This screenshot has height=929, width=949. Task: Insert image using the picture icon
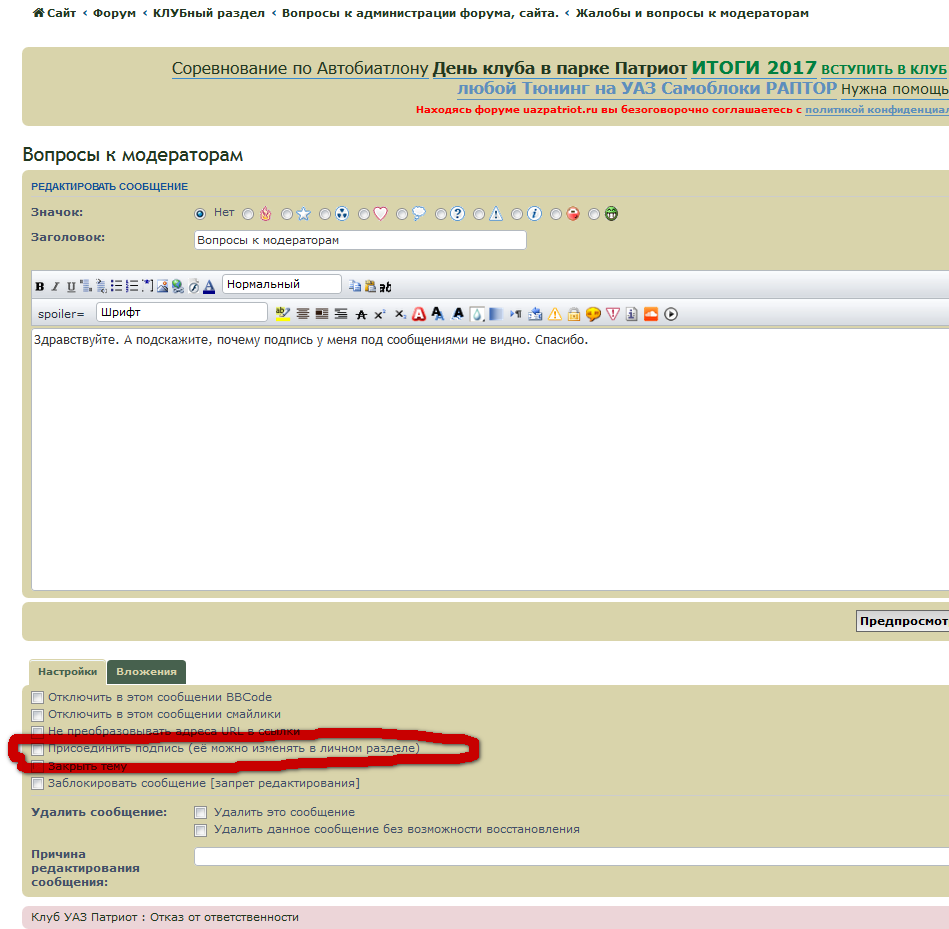(162, 286)
